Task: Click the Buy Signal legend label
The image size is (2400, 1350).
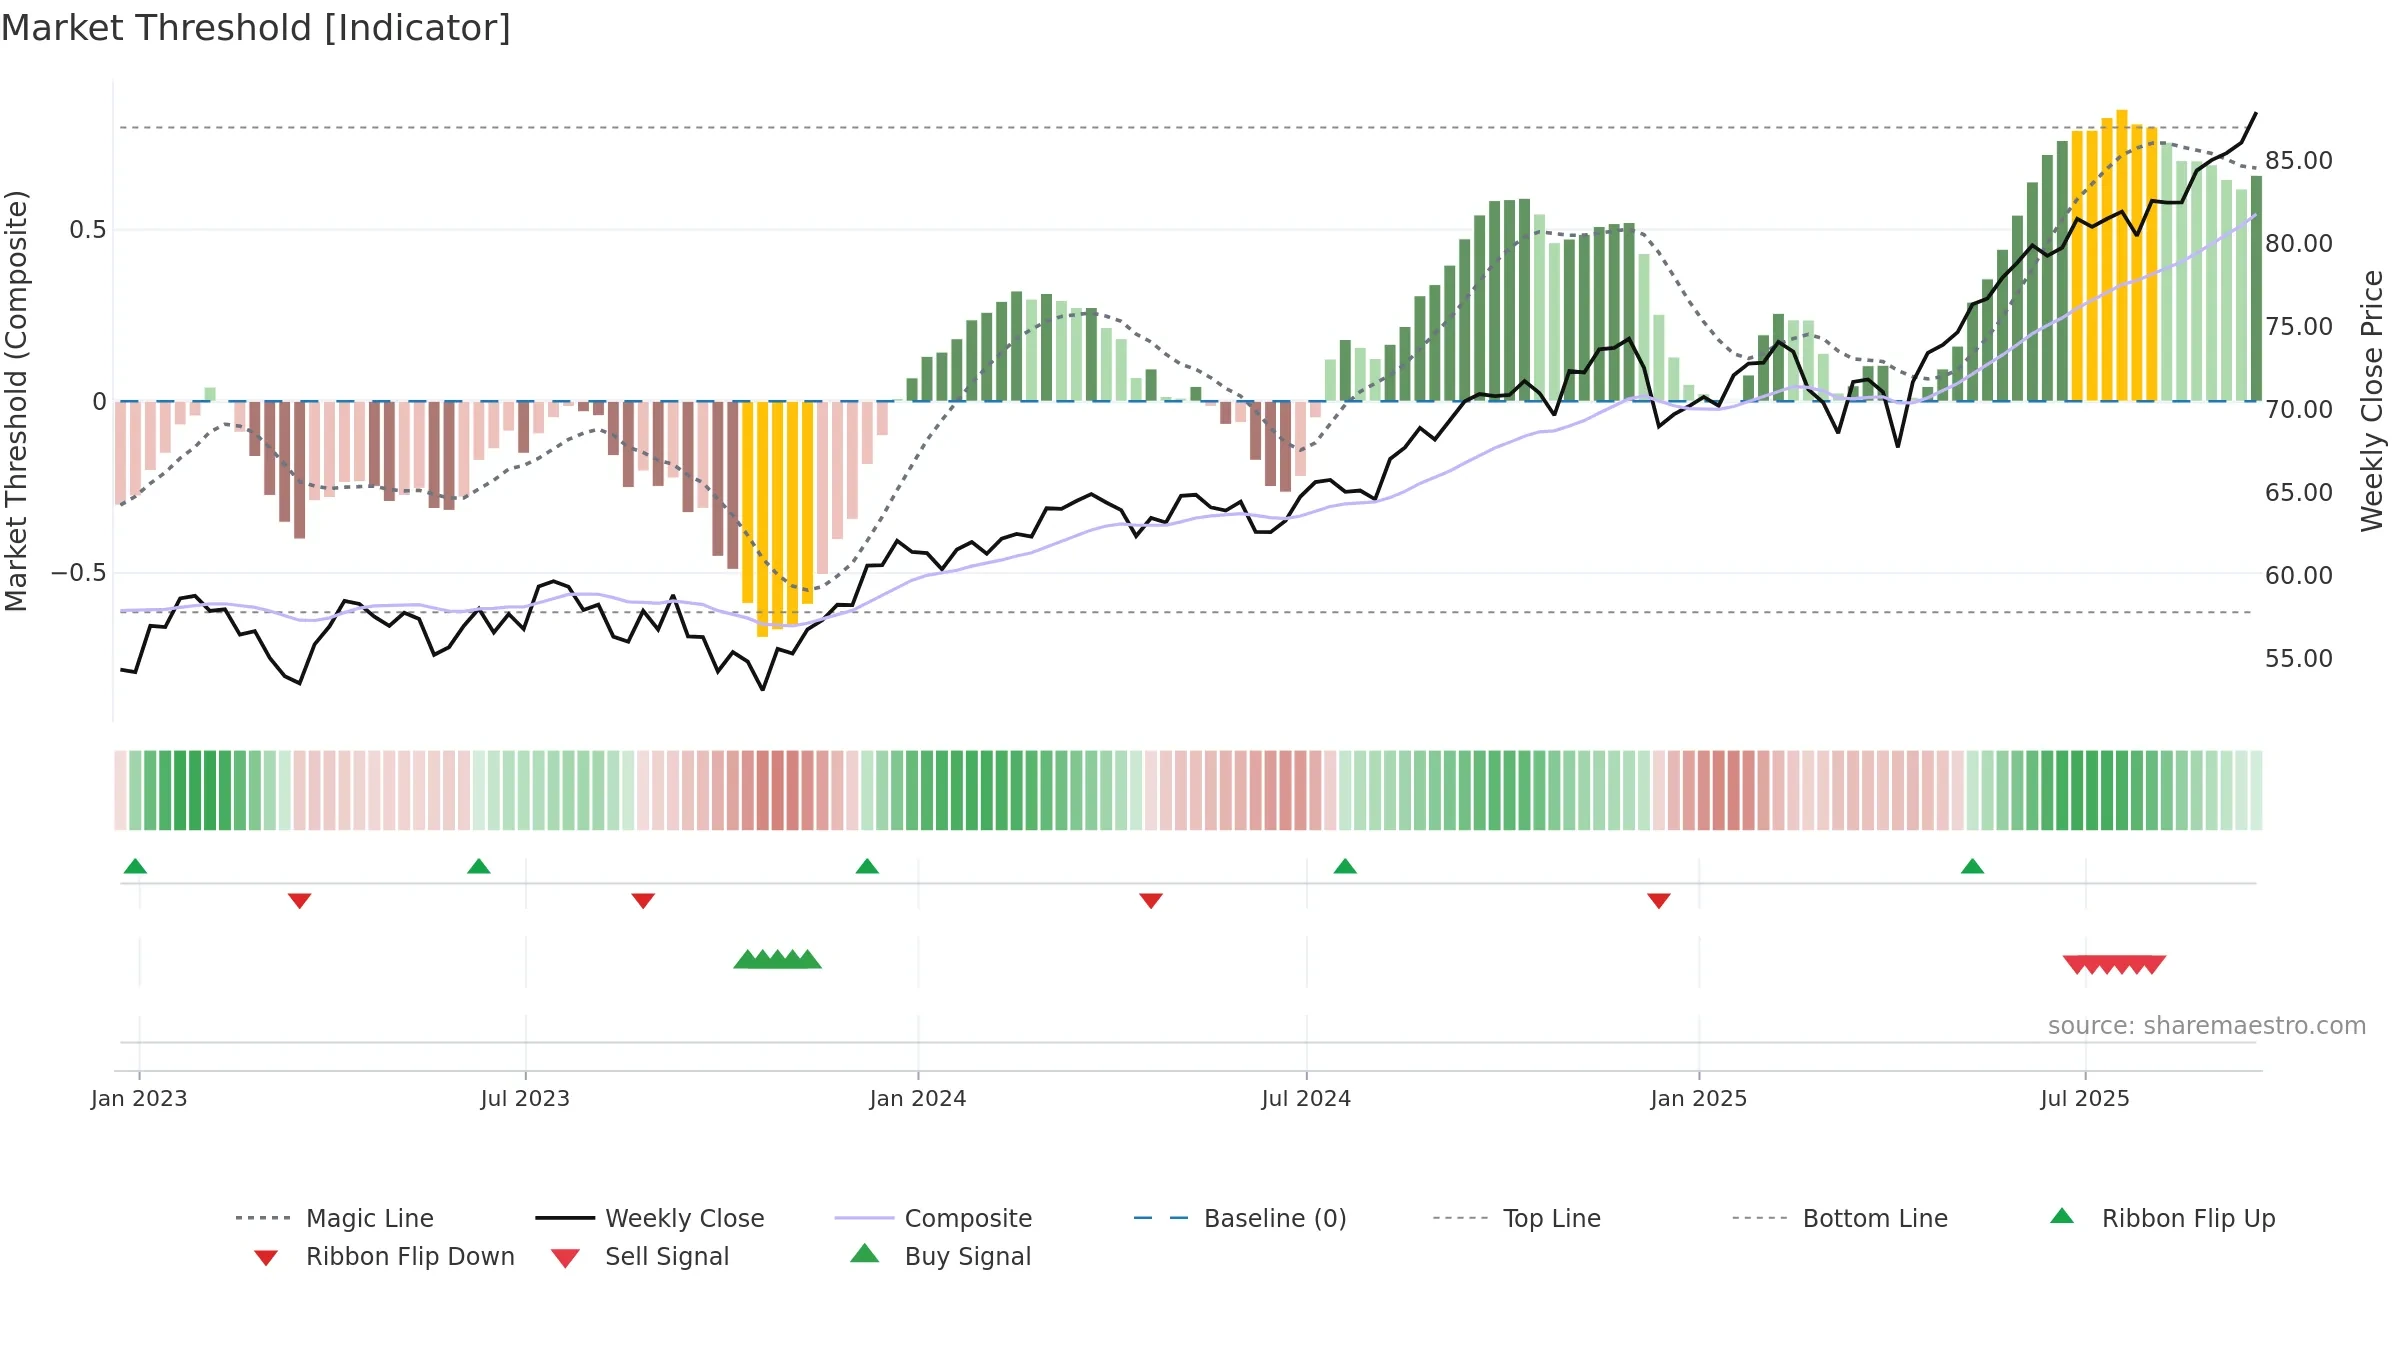Action: (x=967, y=1256)
